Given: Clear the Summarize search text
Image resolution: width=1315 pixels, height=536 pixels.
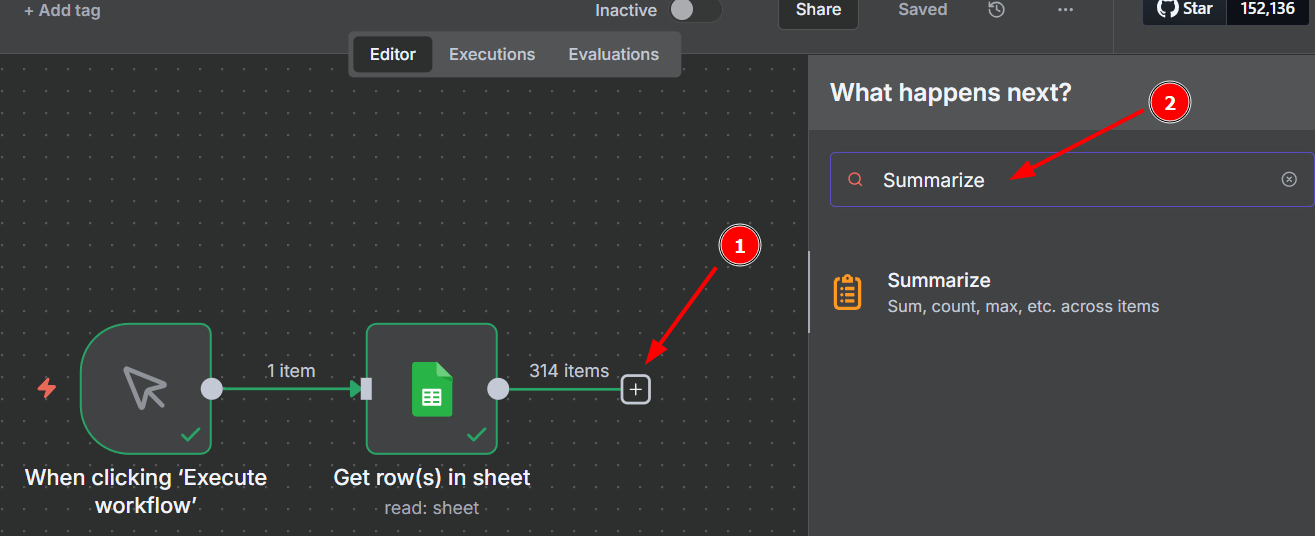Looking at the screenshot, I should click(x=1289, y=179).
